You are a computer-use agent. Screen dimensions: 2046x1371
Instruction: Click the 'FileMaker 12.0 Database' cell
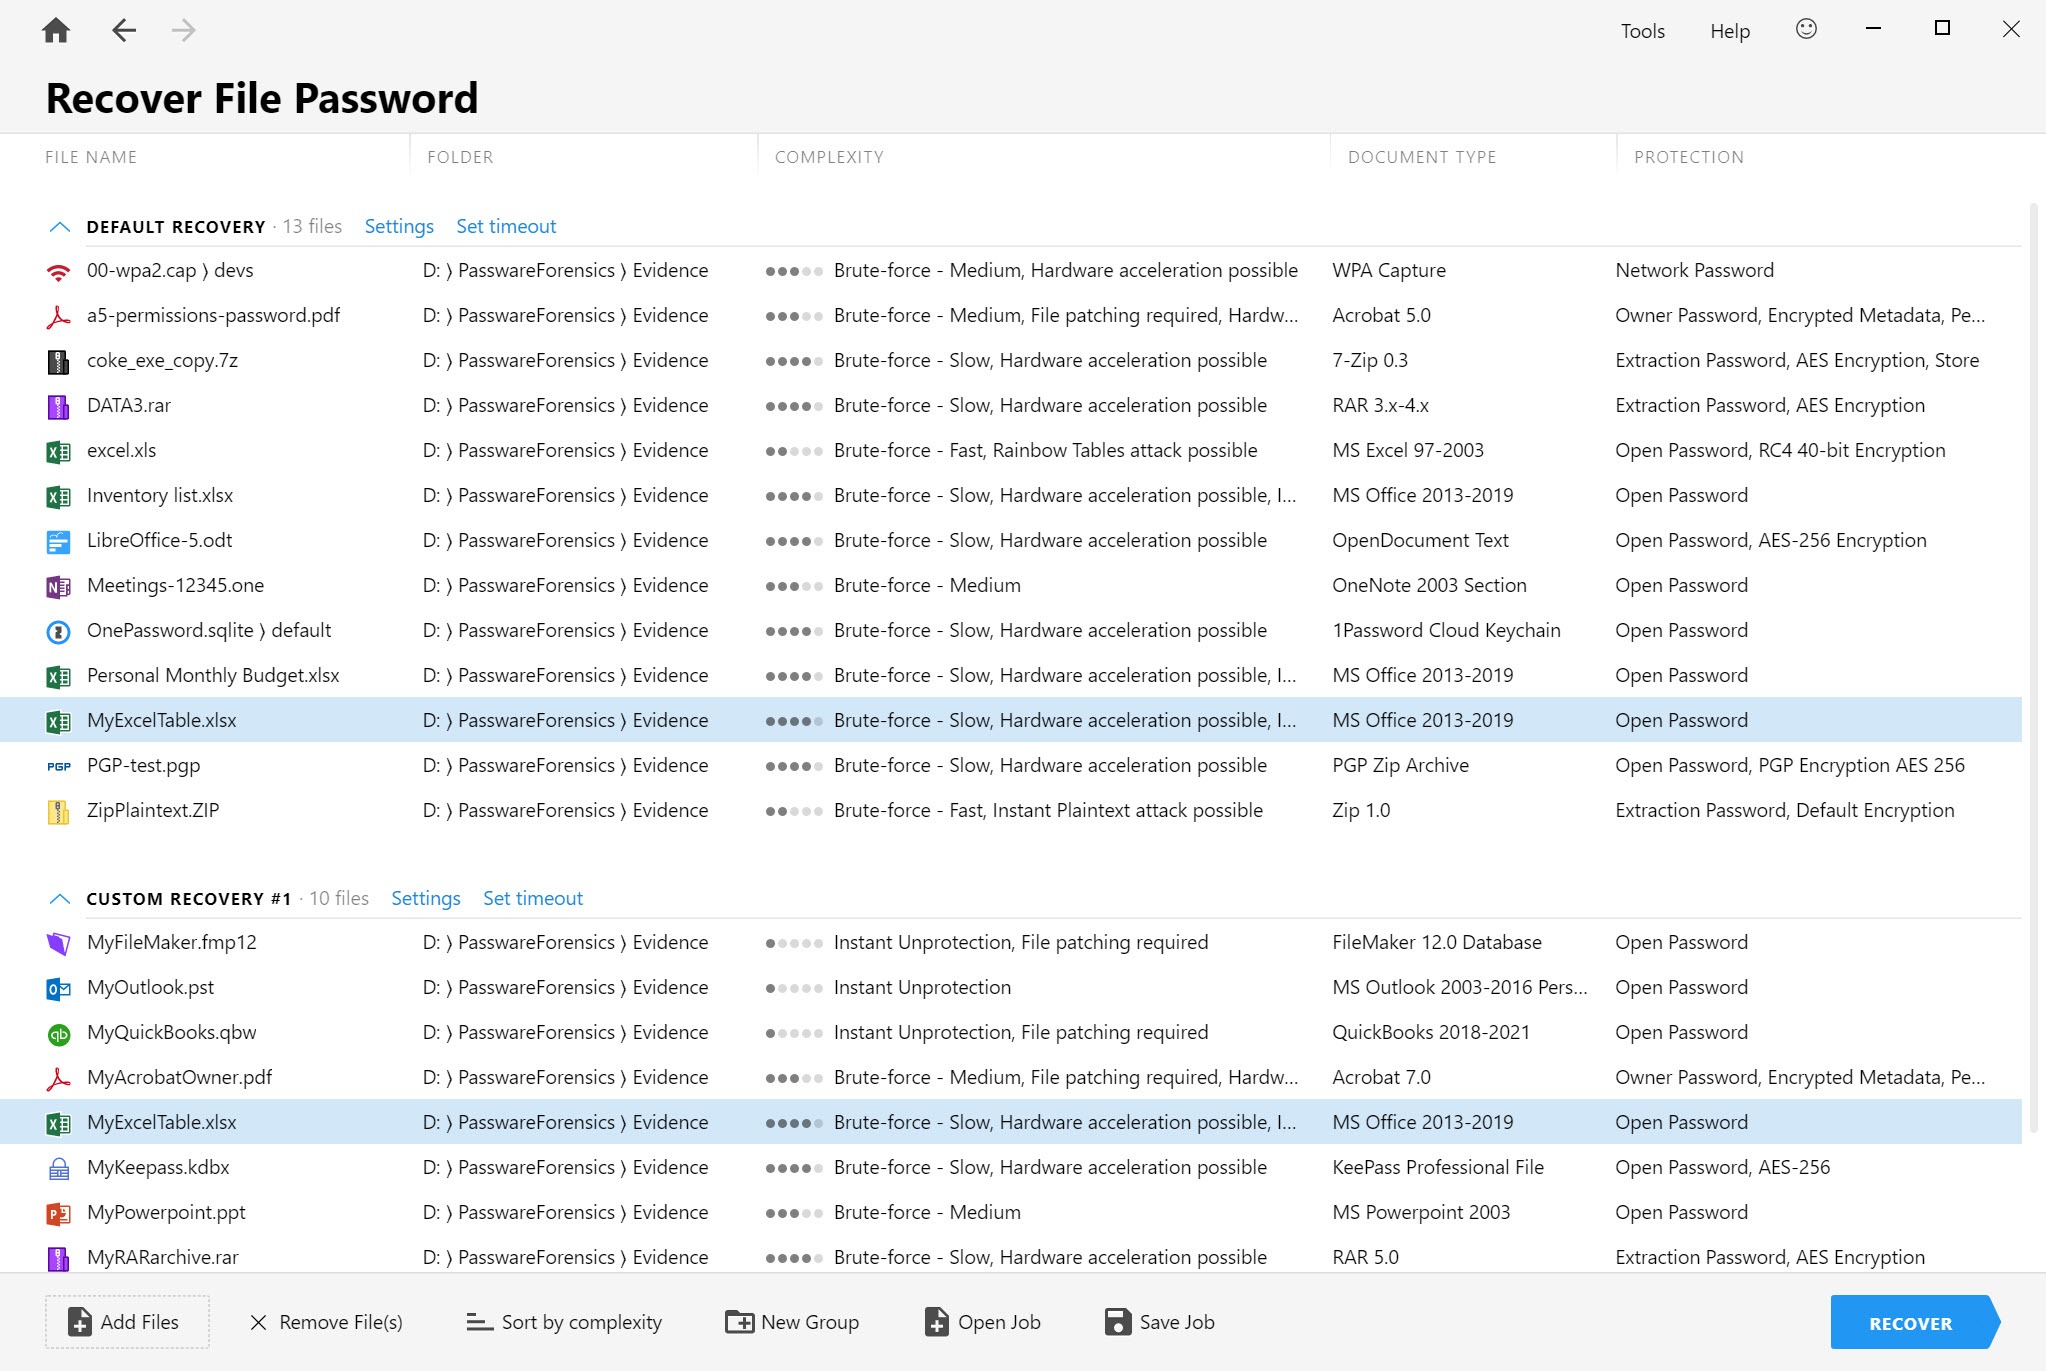(1437, 943)
